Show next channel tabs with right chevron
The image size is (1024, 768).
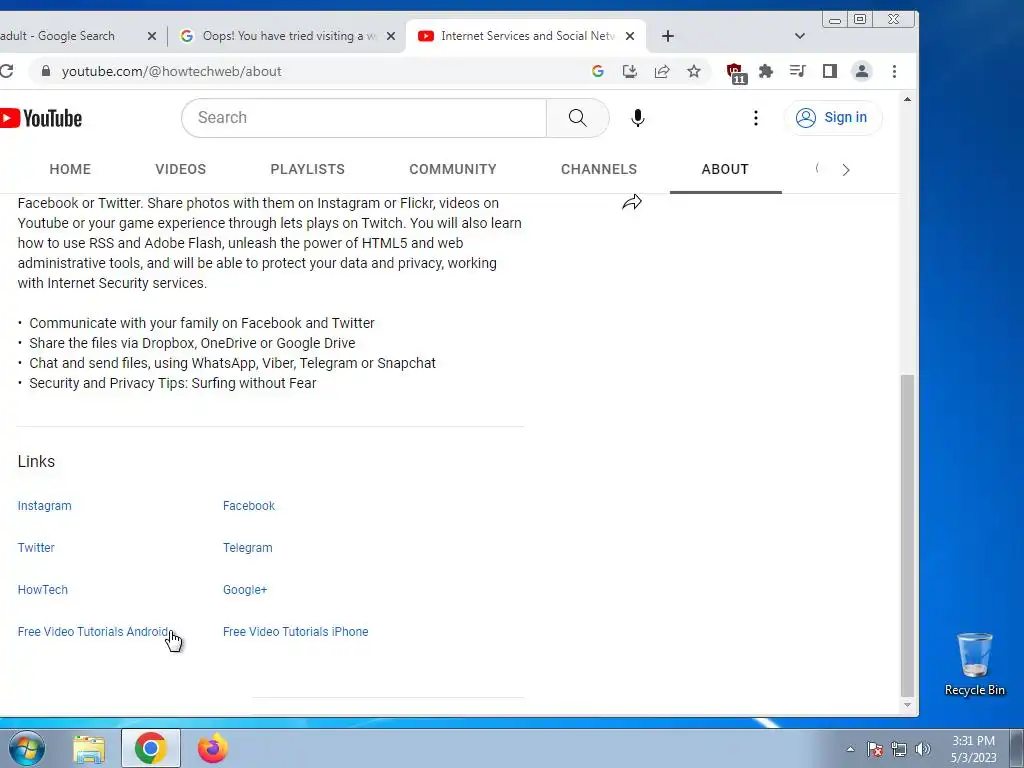tap(846, 170)
